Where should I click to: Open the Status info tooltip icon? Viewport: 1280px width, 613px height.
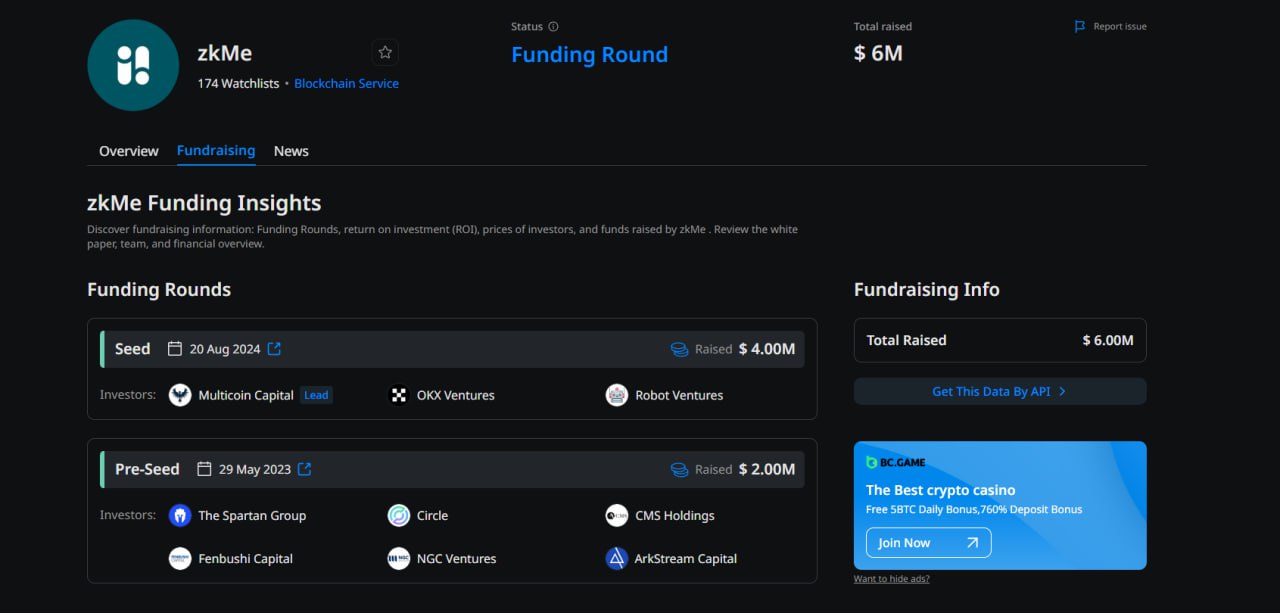point(553,27)
